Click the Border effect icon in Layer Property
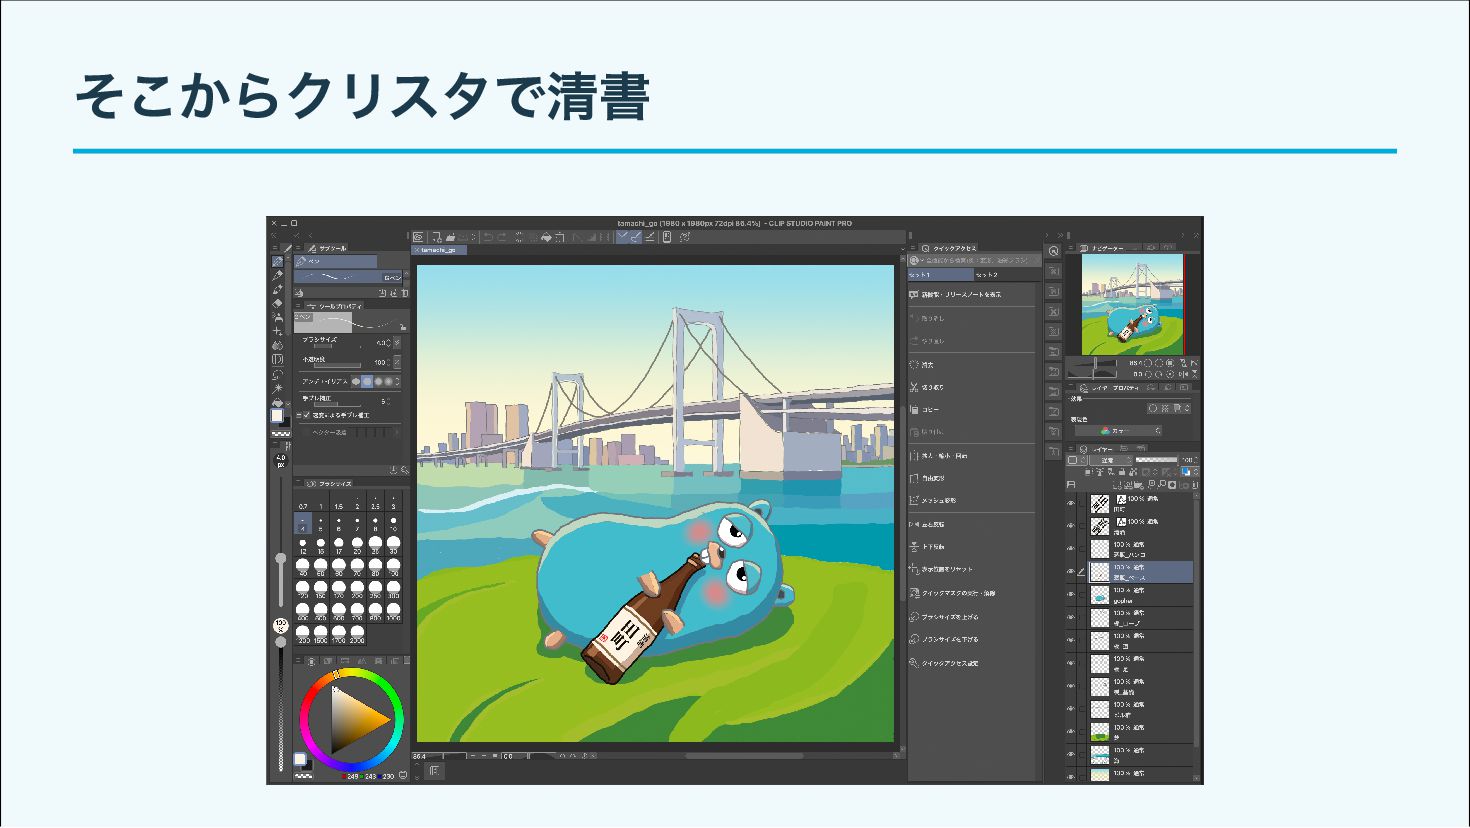The height and width of the screenshot is (828, 1470). click(x=1152, y=408)
